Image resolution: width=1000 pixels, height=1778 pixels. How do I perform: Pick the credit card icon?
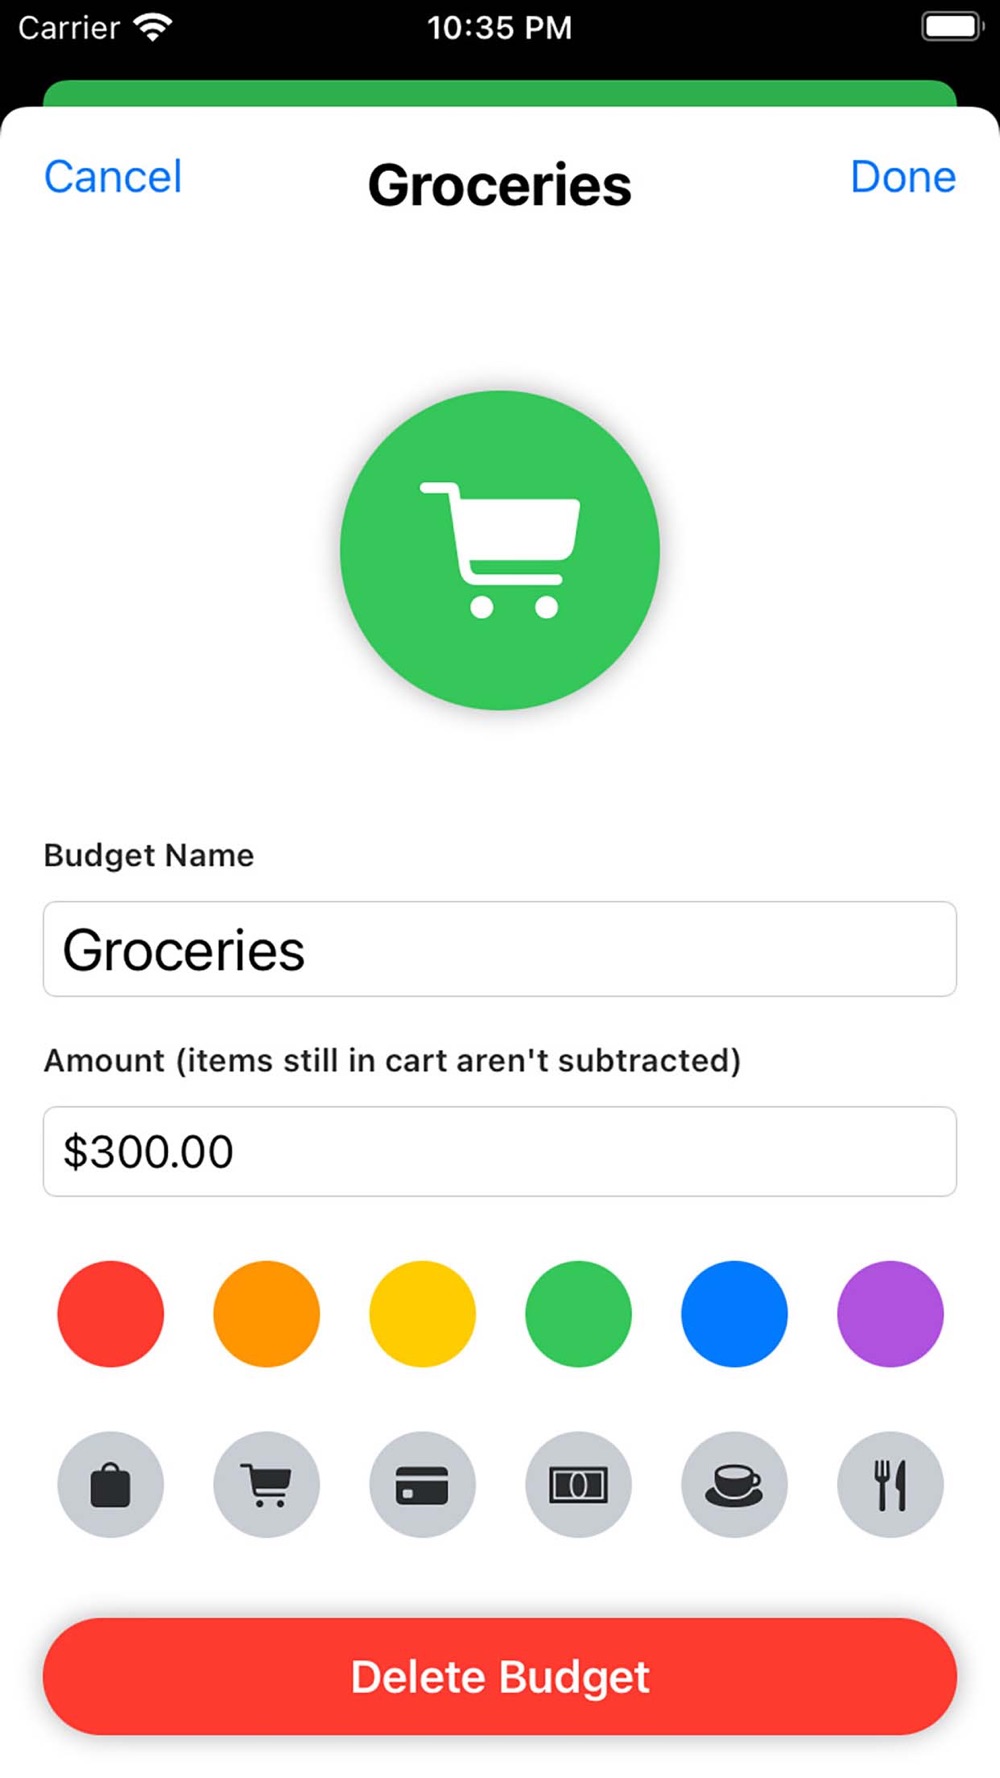coord(423,1485)
